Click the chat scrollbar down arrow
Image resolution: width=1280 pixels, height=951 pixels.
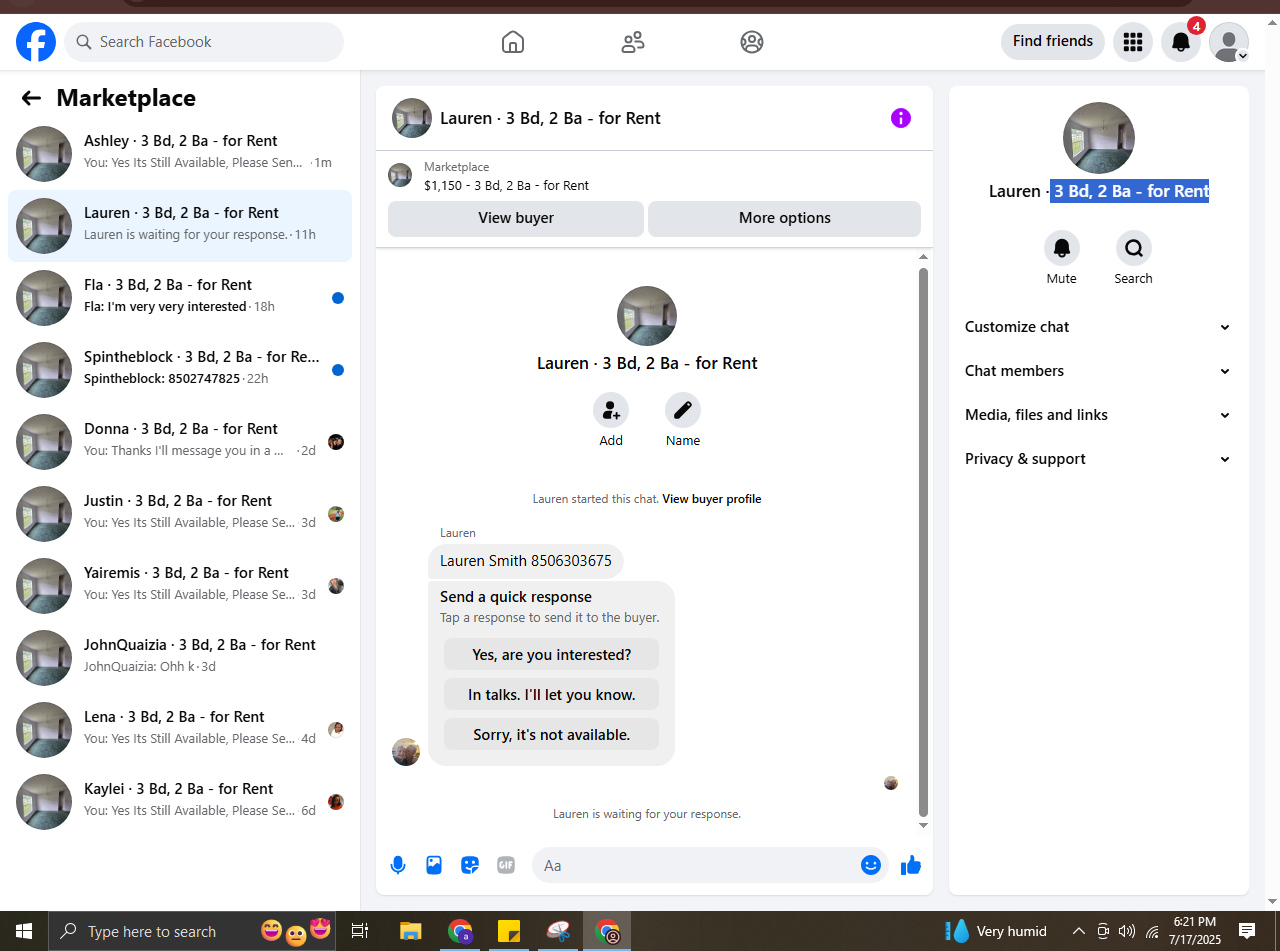pyautogui.click(x=923, y=825)
